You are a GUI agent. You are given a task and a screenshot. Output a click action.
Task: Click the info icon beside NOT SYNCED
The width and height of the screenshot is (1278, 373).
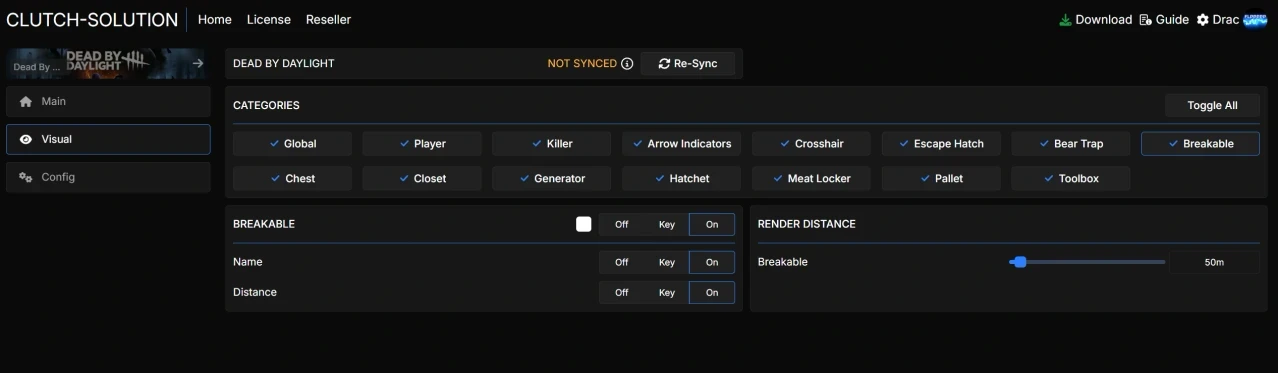[x=627, y=64]
